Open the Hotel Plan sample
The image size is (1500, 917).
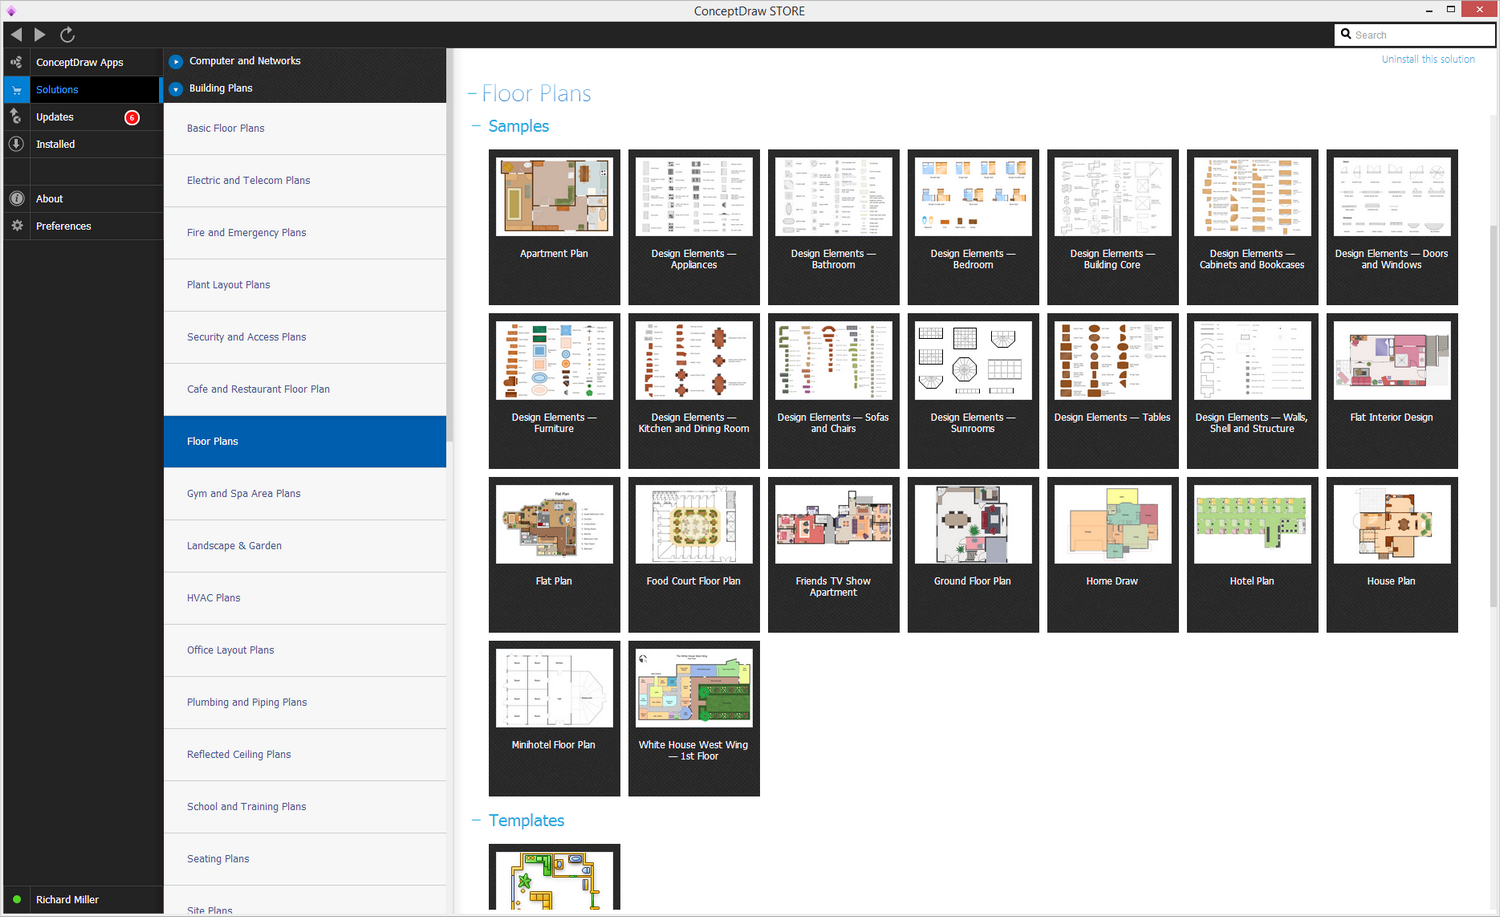click(x=1252, y=555)
